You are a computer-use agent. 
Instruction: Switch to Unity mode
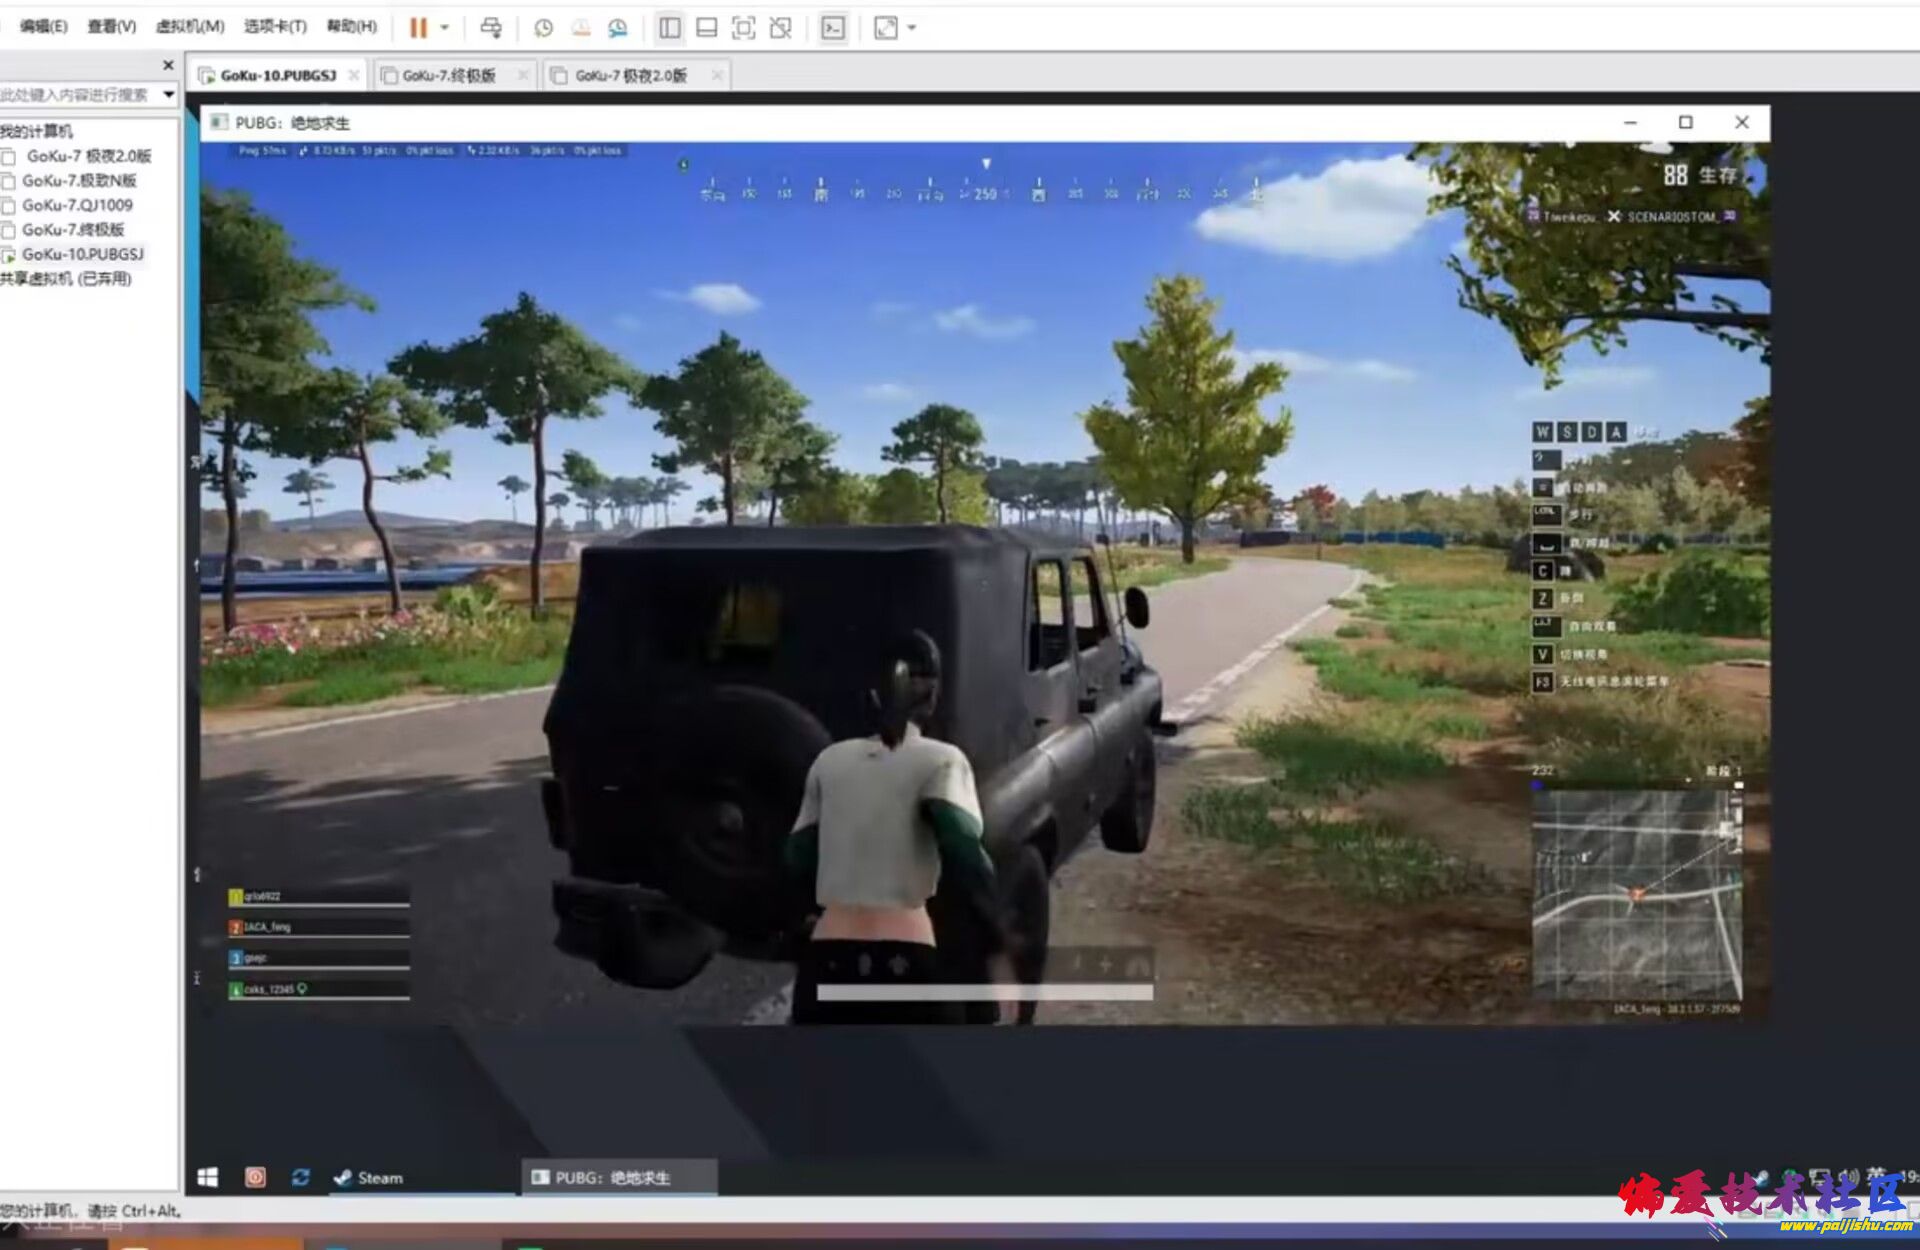pyautogui.click(x=781, y=28)
